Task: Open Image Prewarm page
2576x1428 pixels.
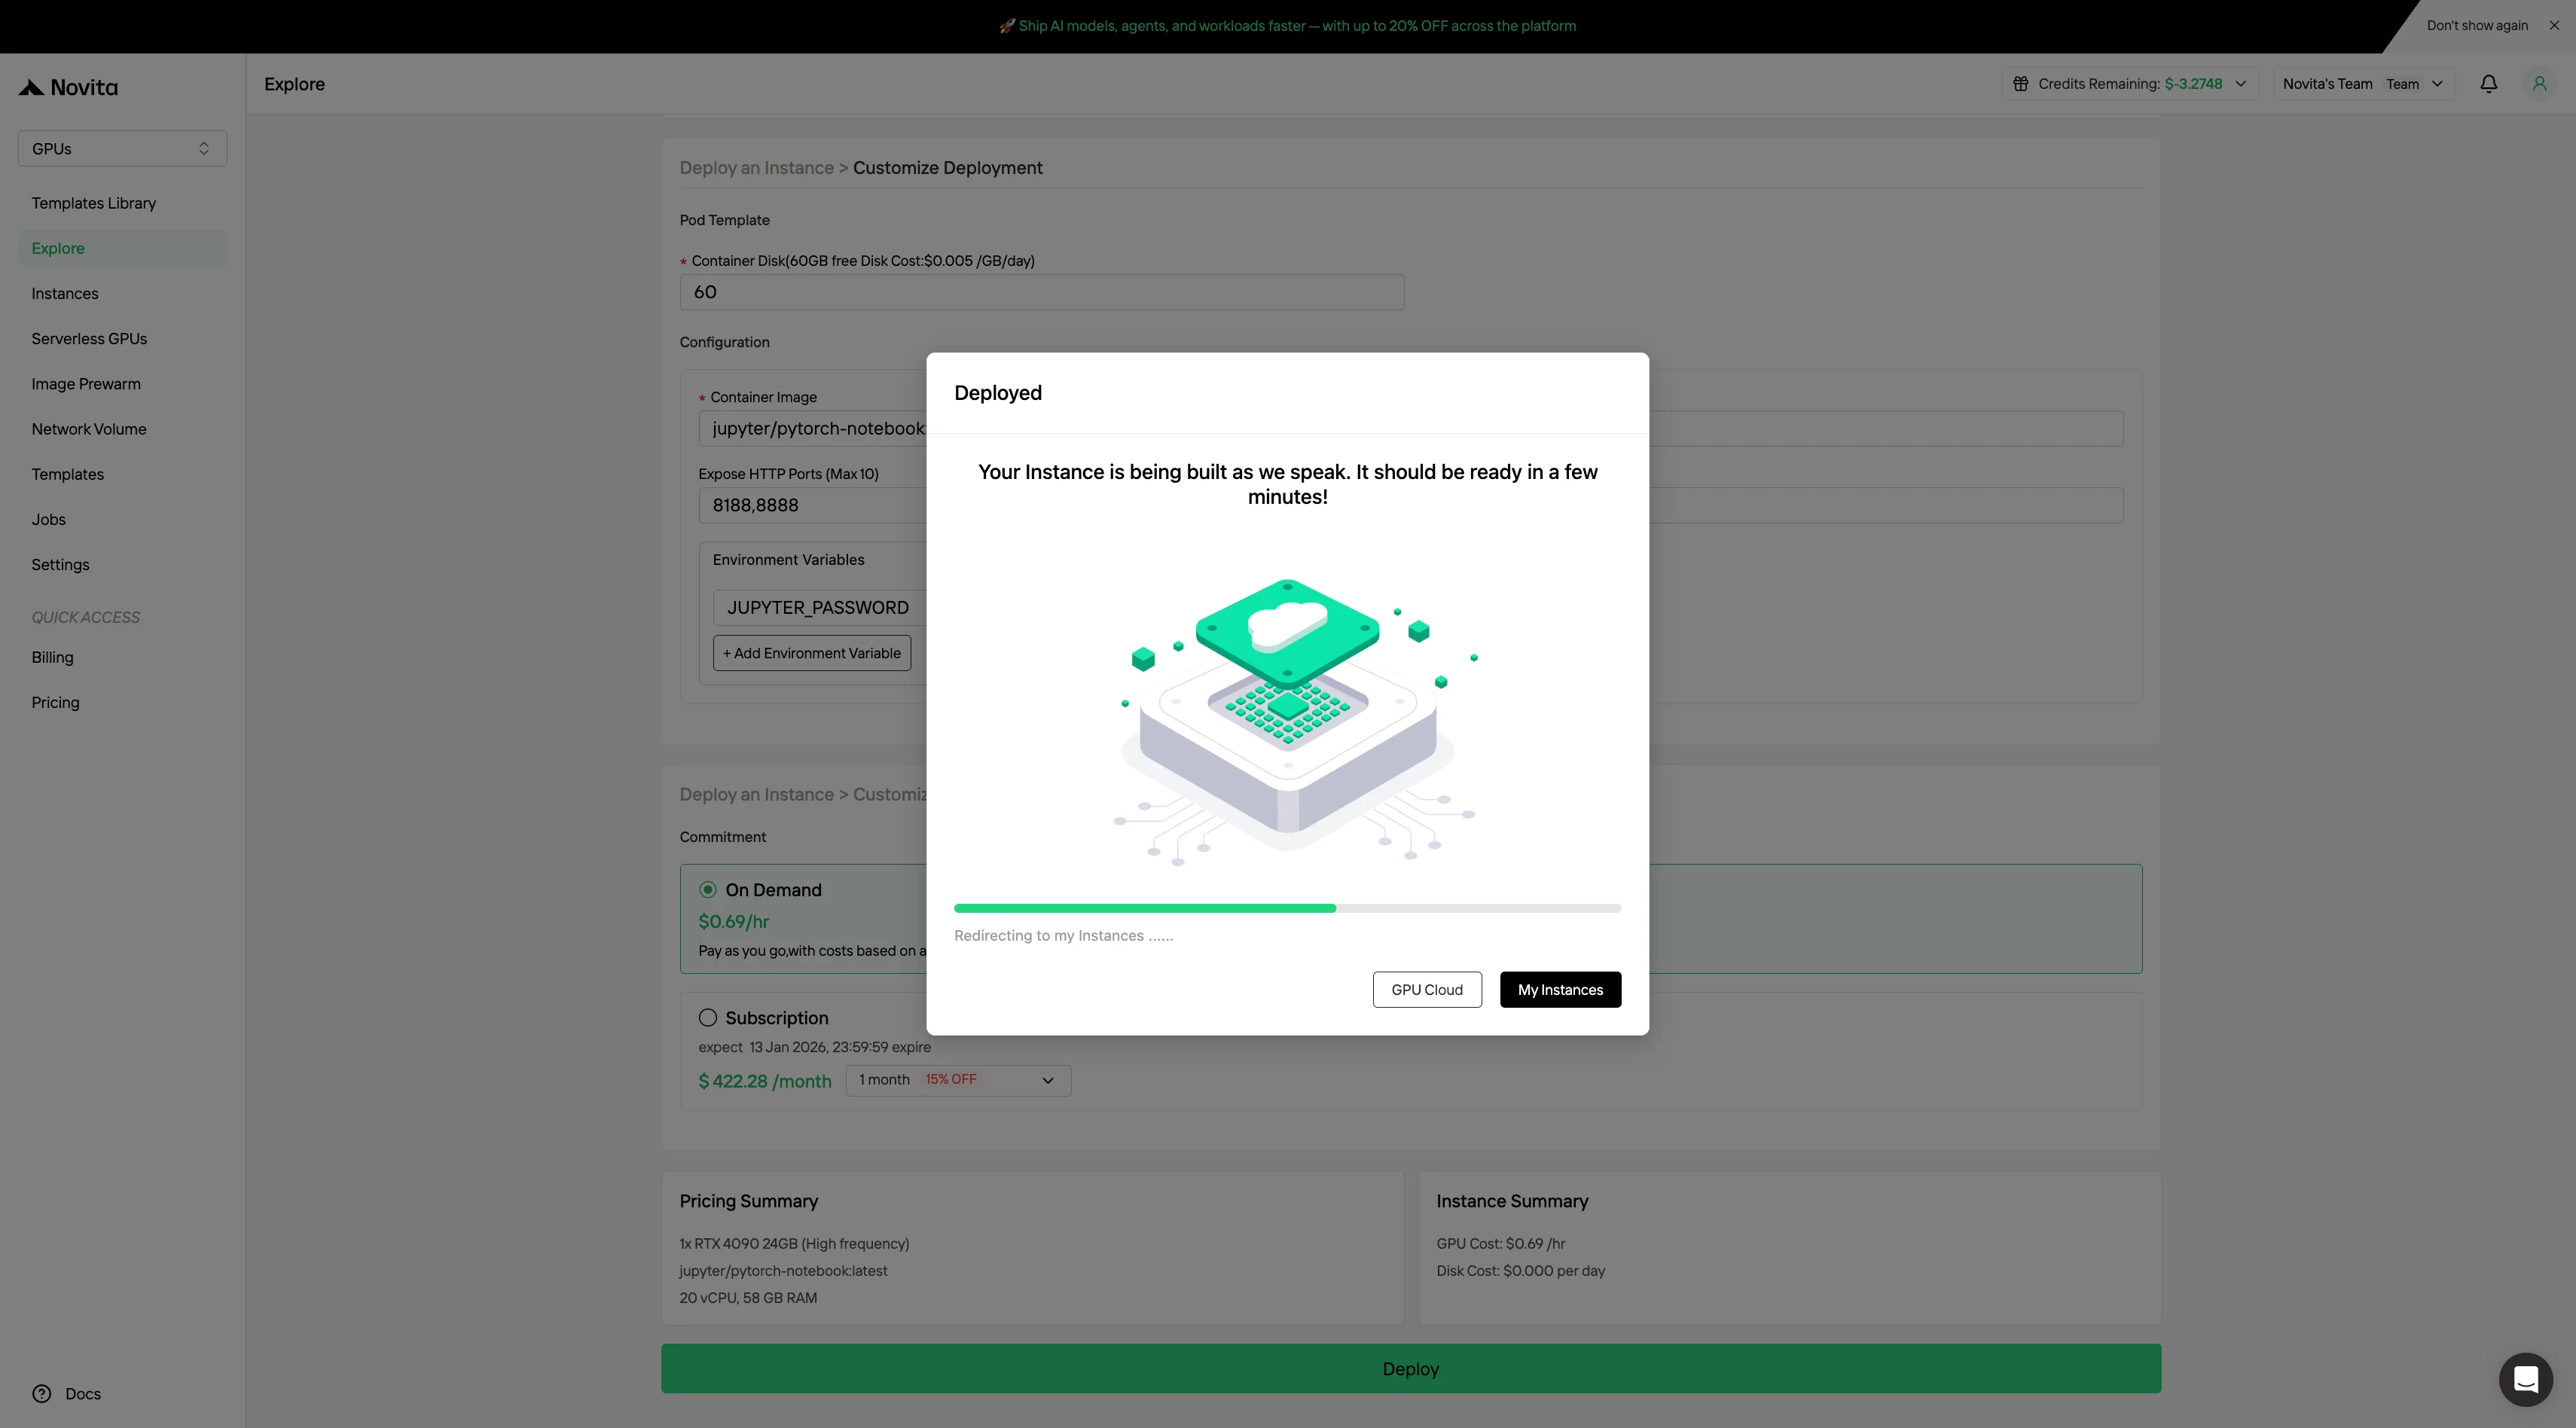Action: point(86,384)
